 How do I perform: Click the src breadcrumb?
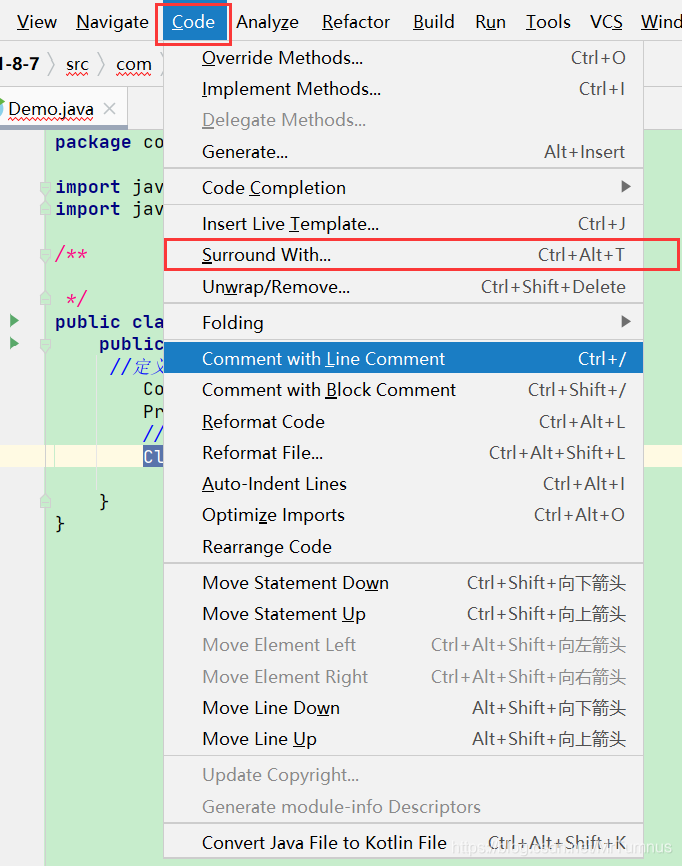point(77,65)
